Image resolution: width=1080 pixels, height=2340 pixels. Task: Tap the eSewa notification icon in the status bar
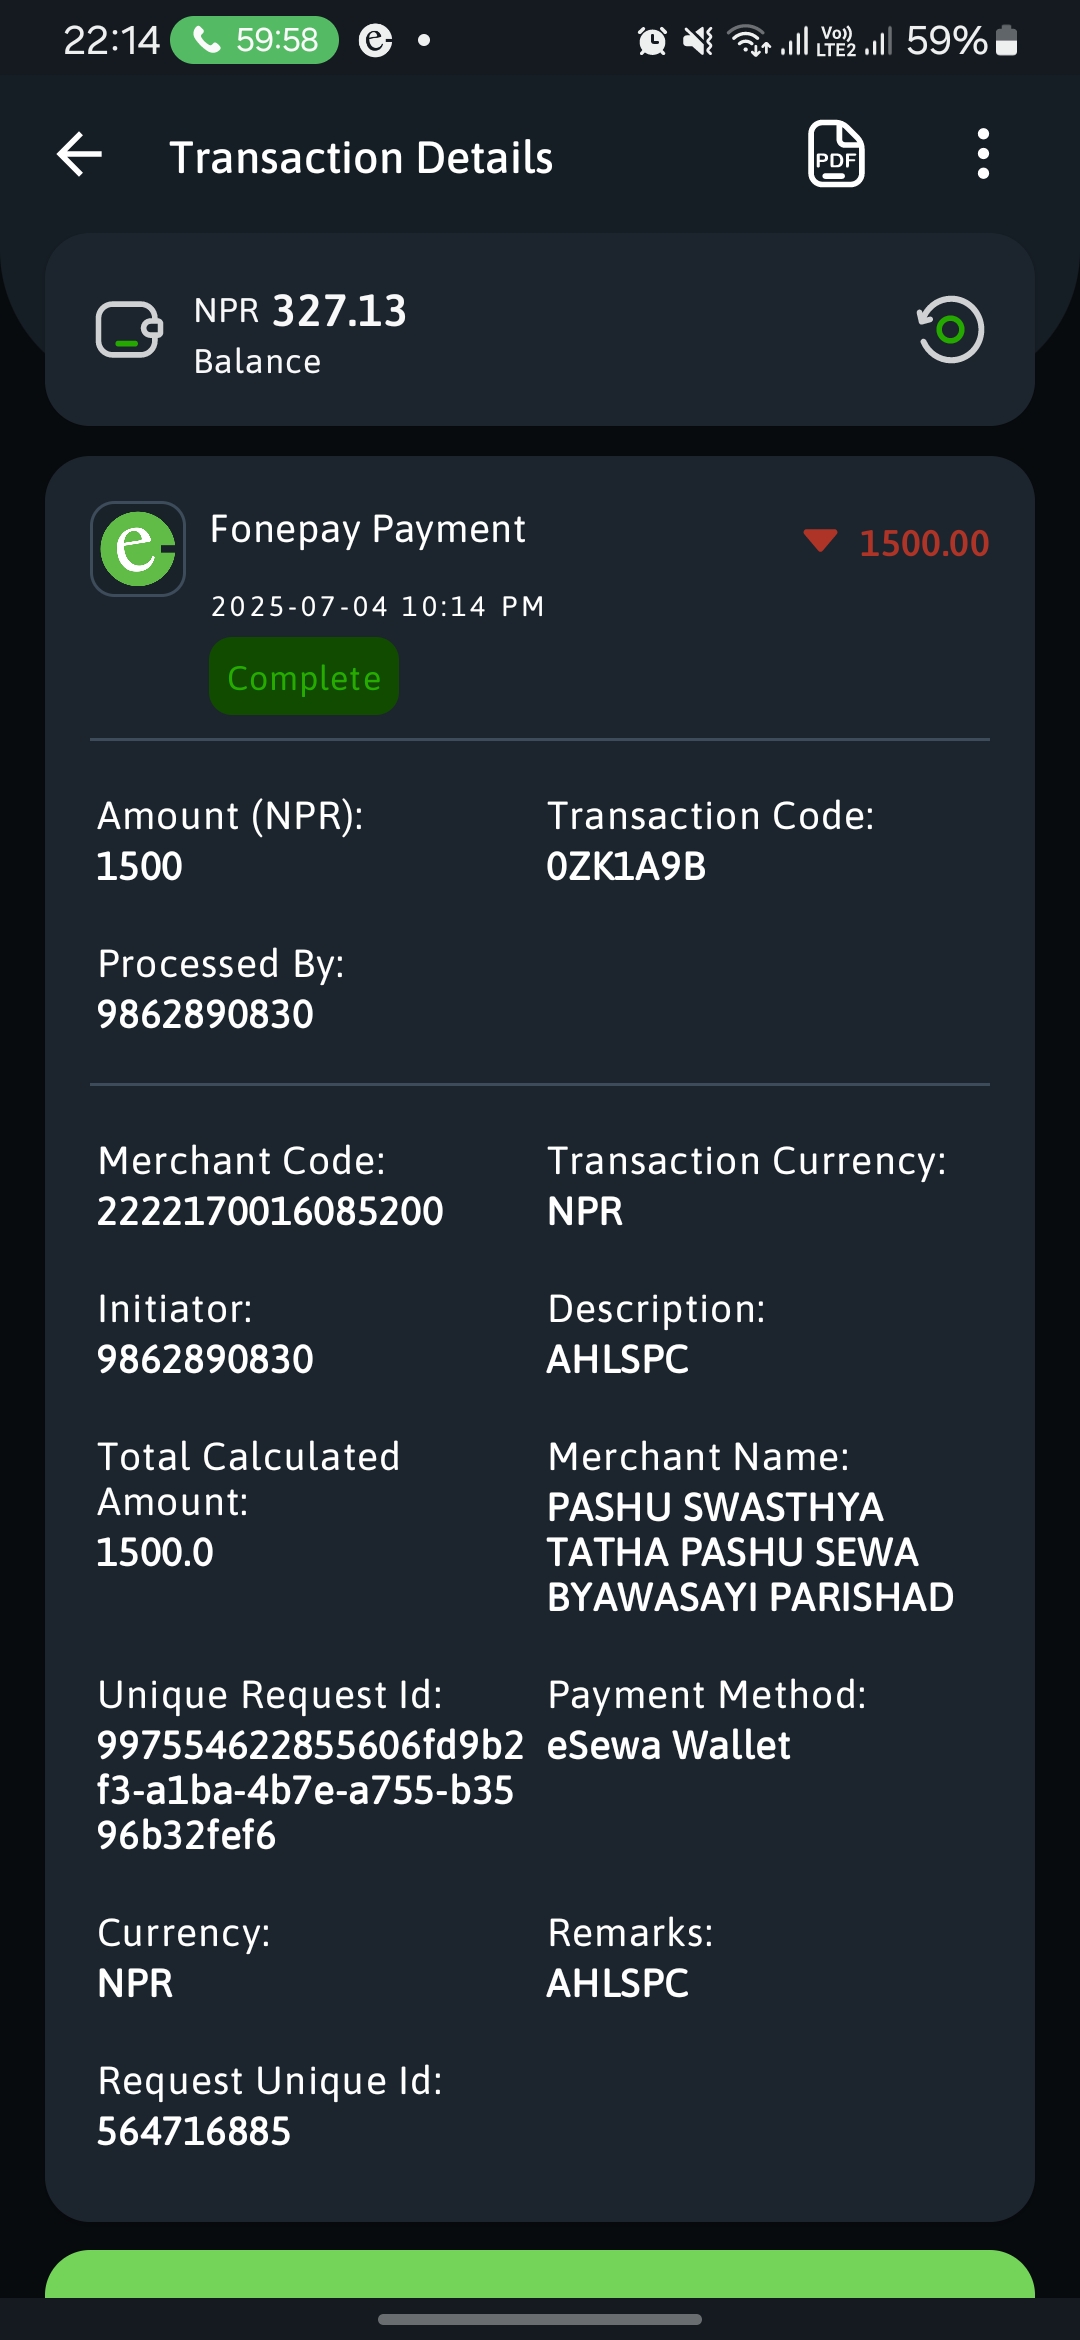[x=375, y=40]
